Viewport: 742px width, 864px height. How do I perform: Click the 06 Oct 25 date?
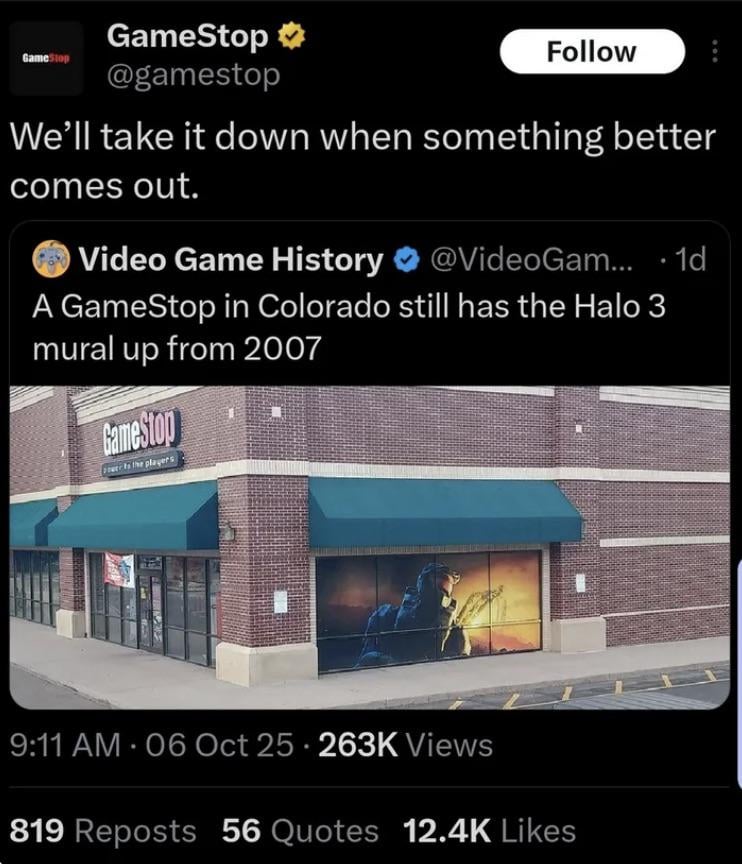[220, 746]
